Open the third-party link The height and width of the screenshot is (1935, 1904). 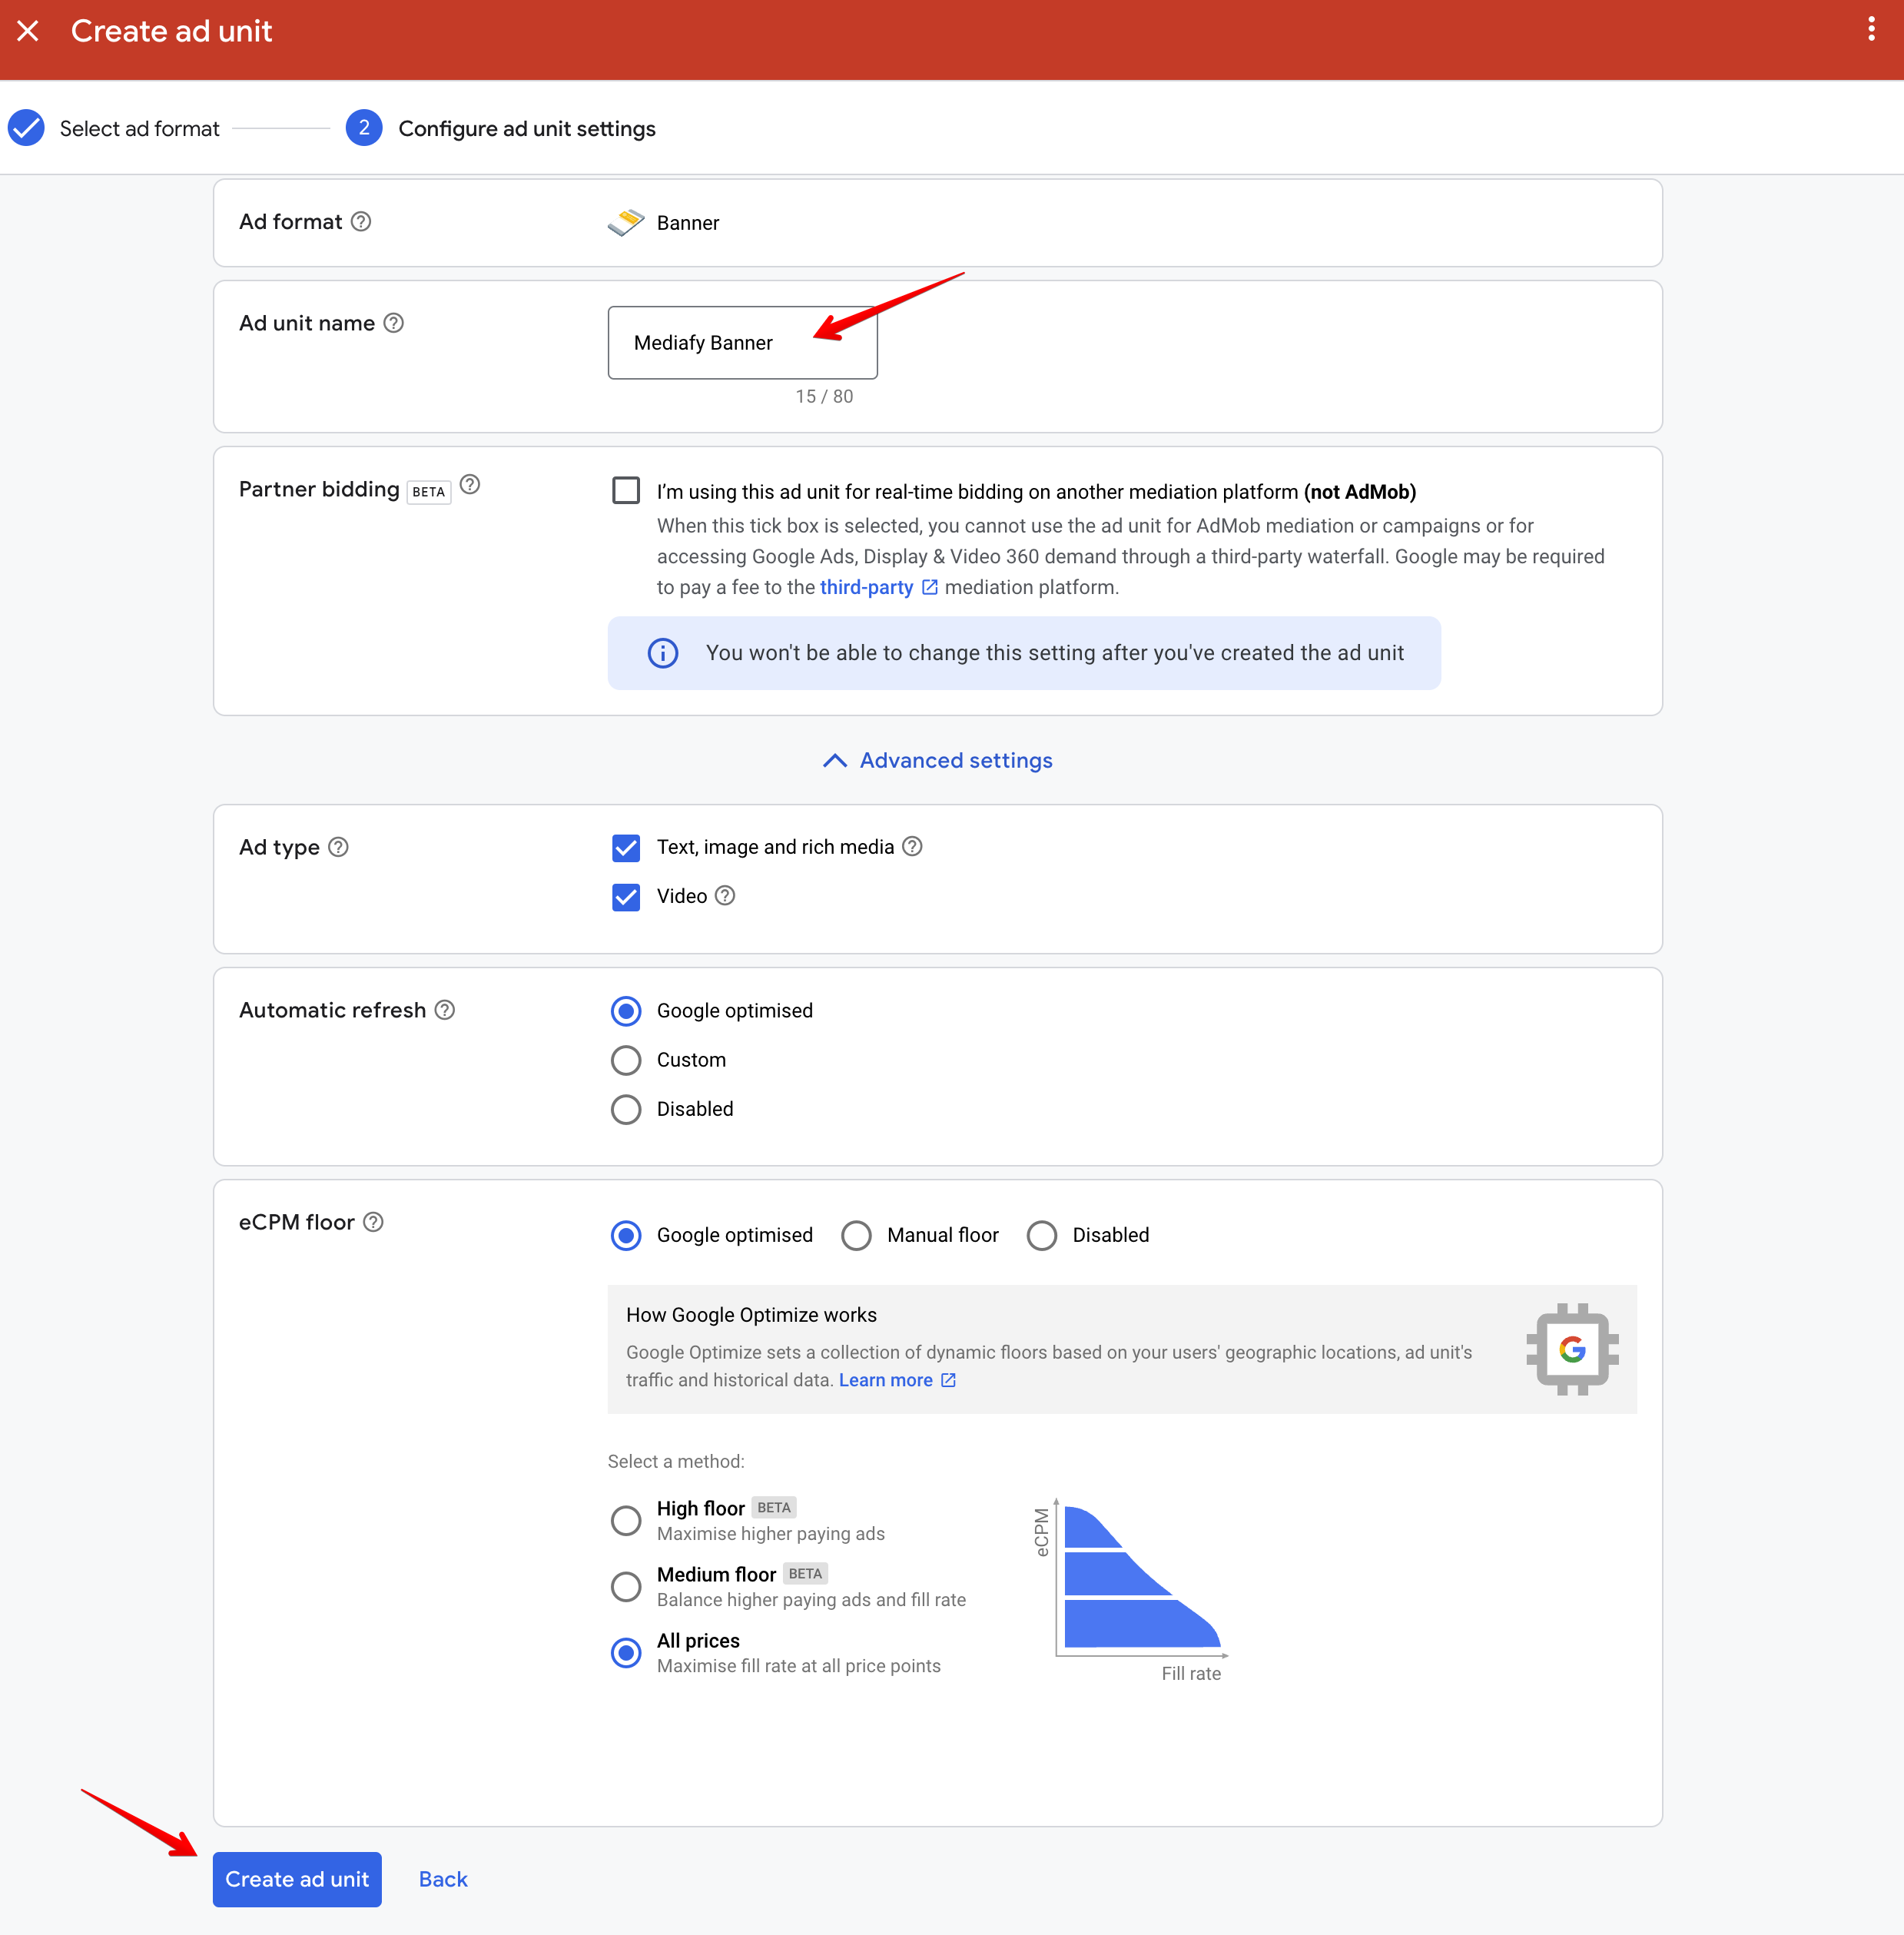867,588
